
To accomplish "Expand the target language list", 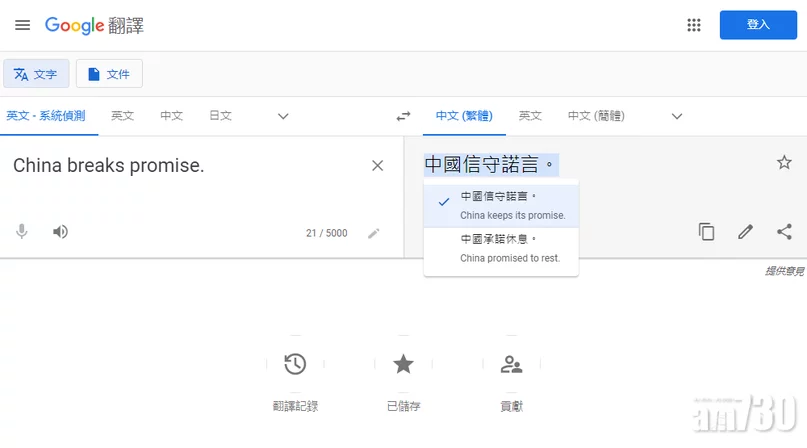I will pos(677,116).
